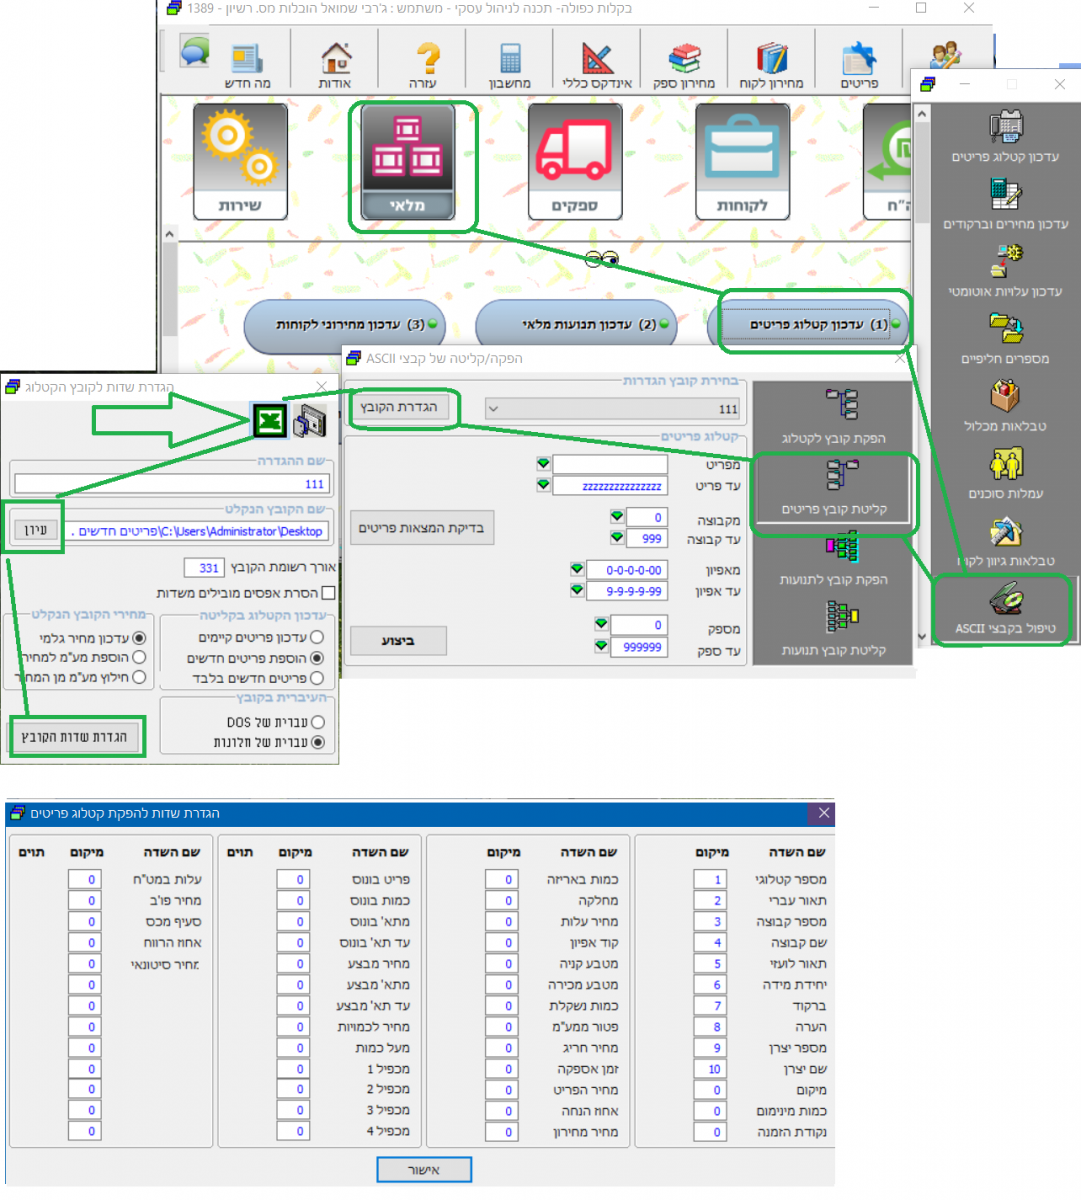Viewport: 1081px width, 1200px height.
Task: Click the בדיקת המצאות פריטים button
Action: [421, 528]
